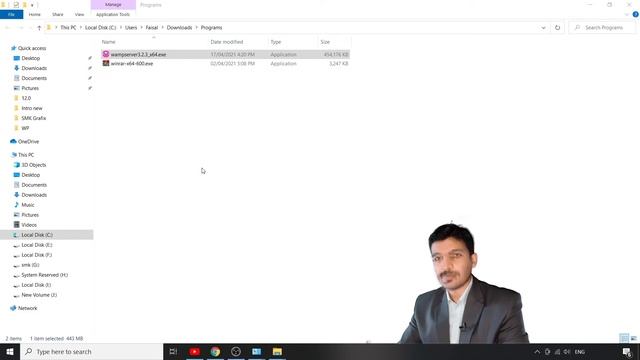This screenshot has width=640, height=360.
Task: Refresh the Programs folder view
Action: pos(557,28)
